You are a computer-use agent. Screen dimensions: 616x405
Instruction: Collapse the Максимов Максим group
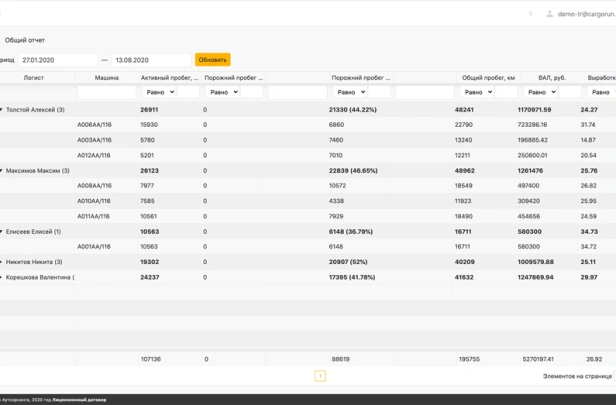2,171
